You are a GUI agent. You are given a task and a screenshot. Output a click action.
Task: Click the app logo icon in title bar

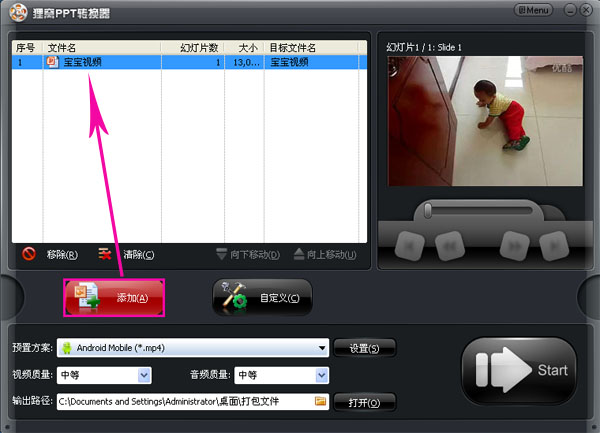click(18, 13)
